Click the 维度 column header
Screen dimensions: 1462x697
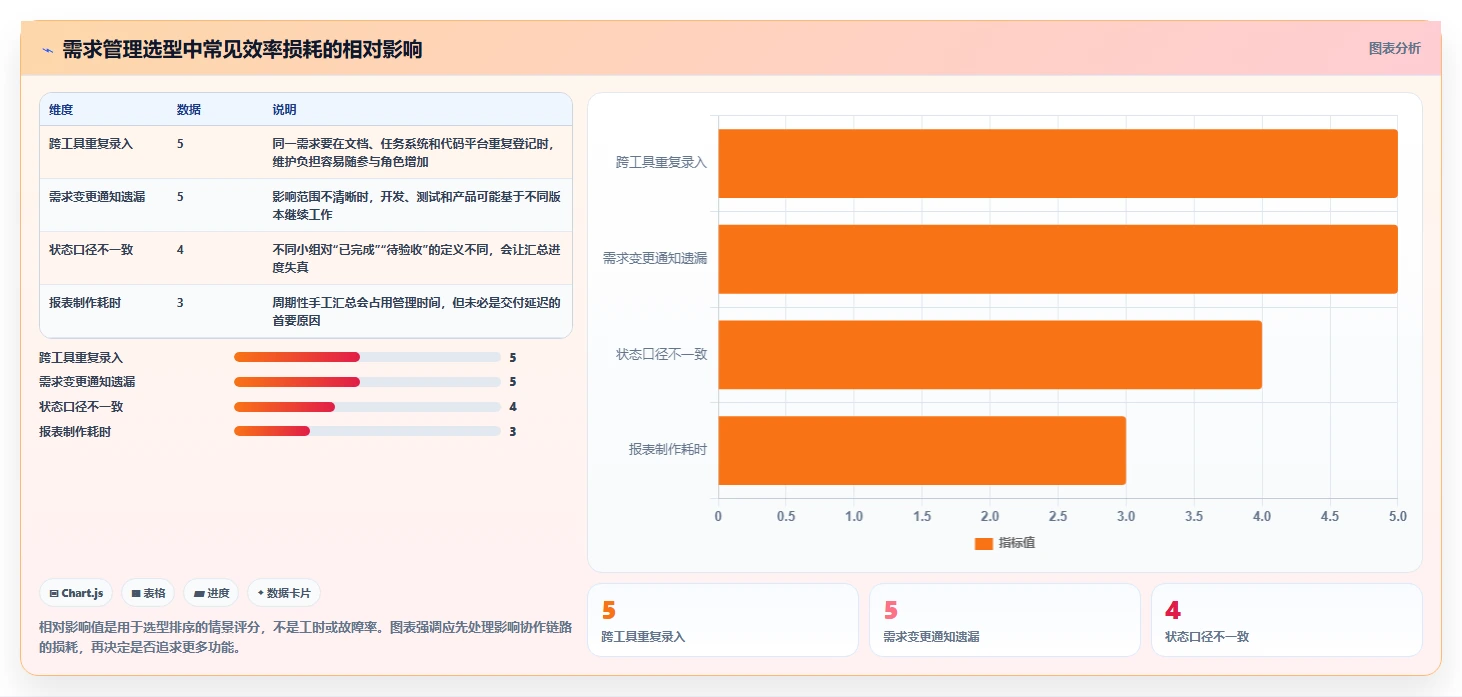click(x=61, y=110)
